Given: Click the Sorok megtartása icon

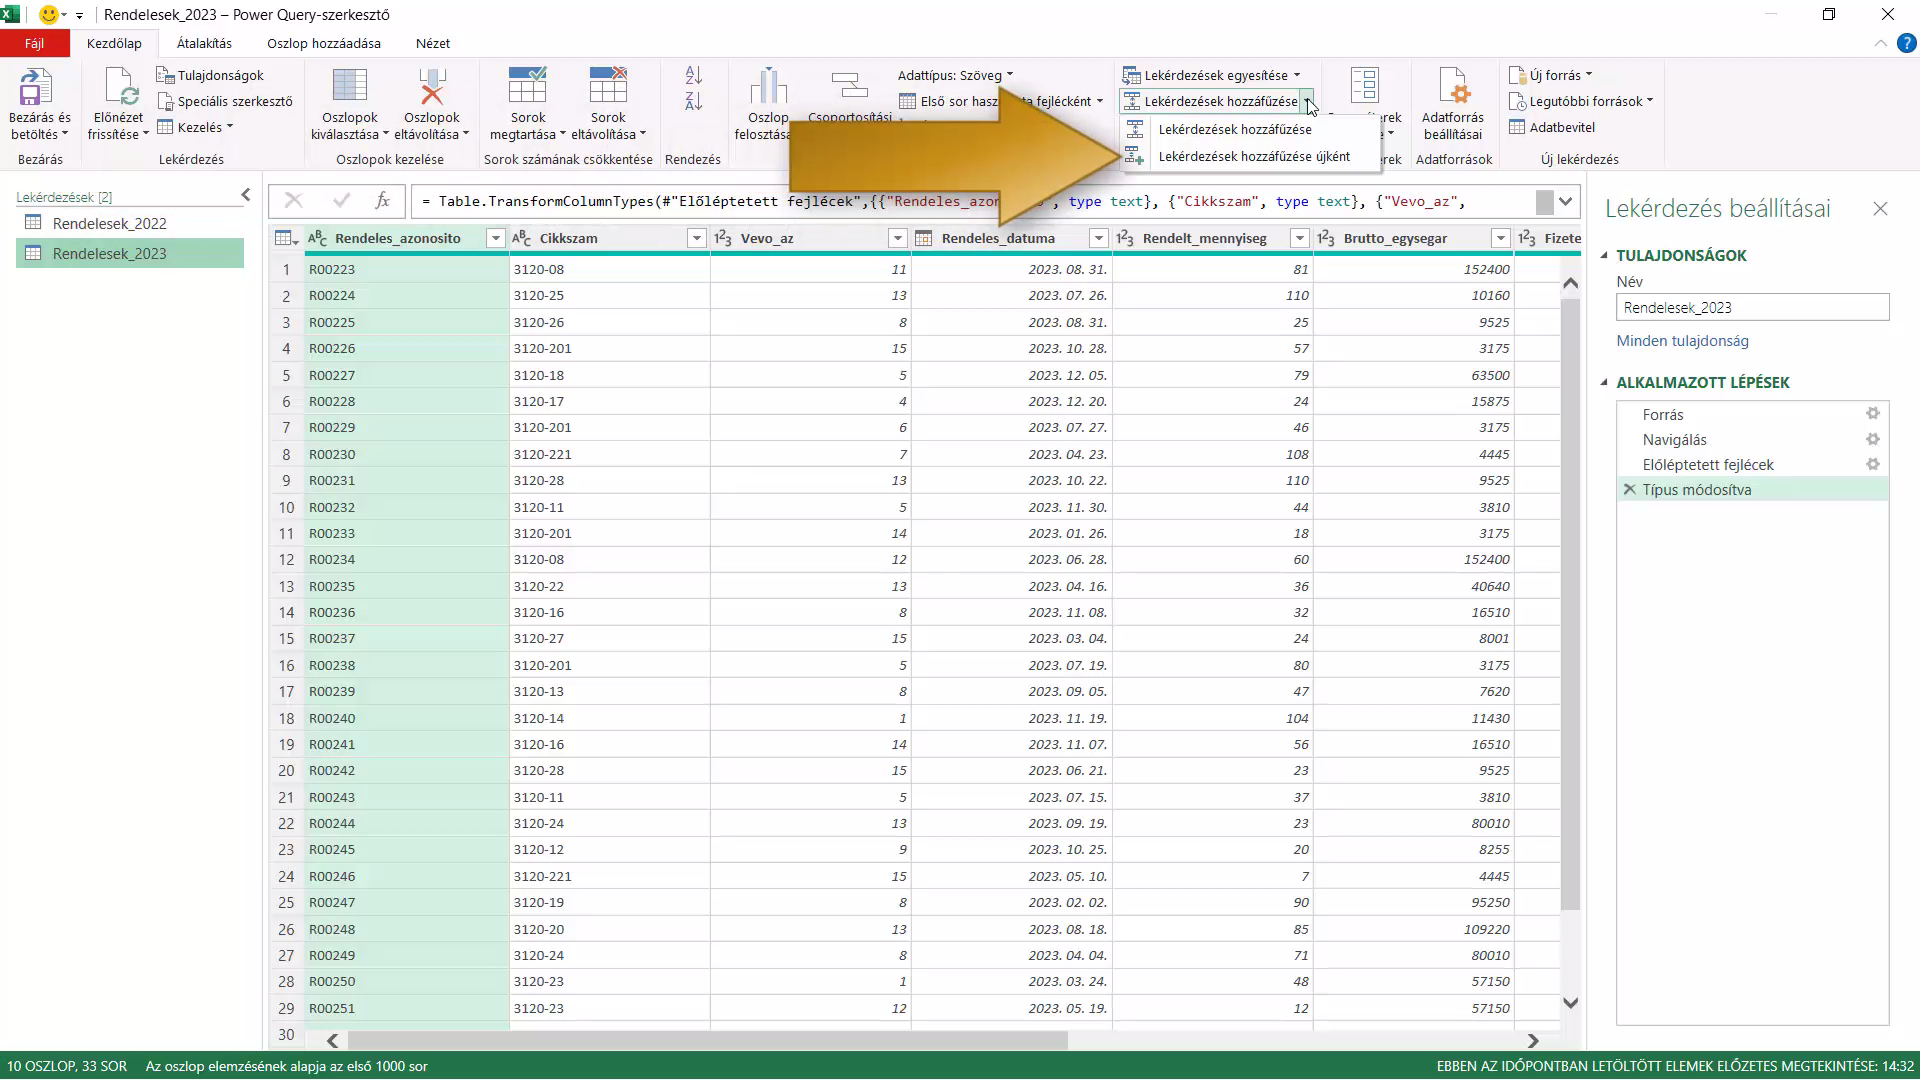Looking at the screenshot, I should pos(527,87).
